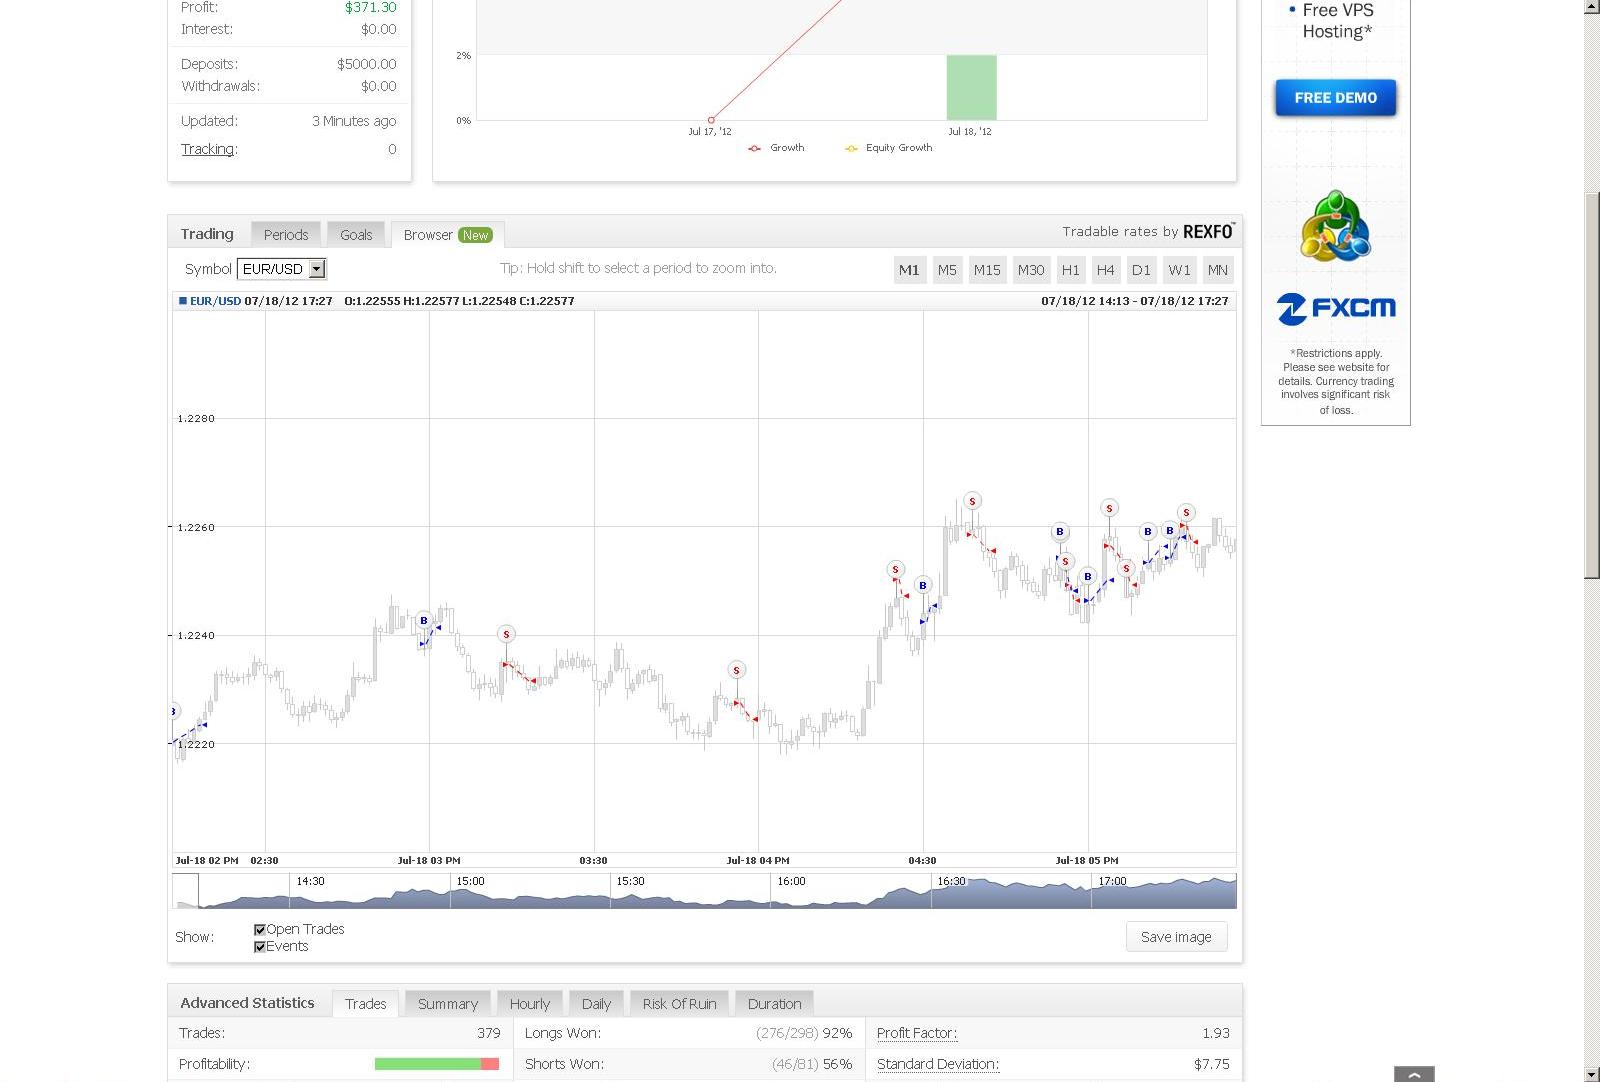This screenshot has width=1600, height=1082.
Task: Click the Standard Deviation link
Action: click(938, 1064)
